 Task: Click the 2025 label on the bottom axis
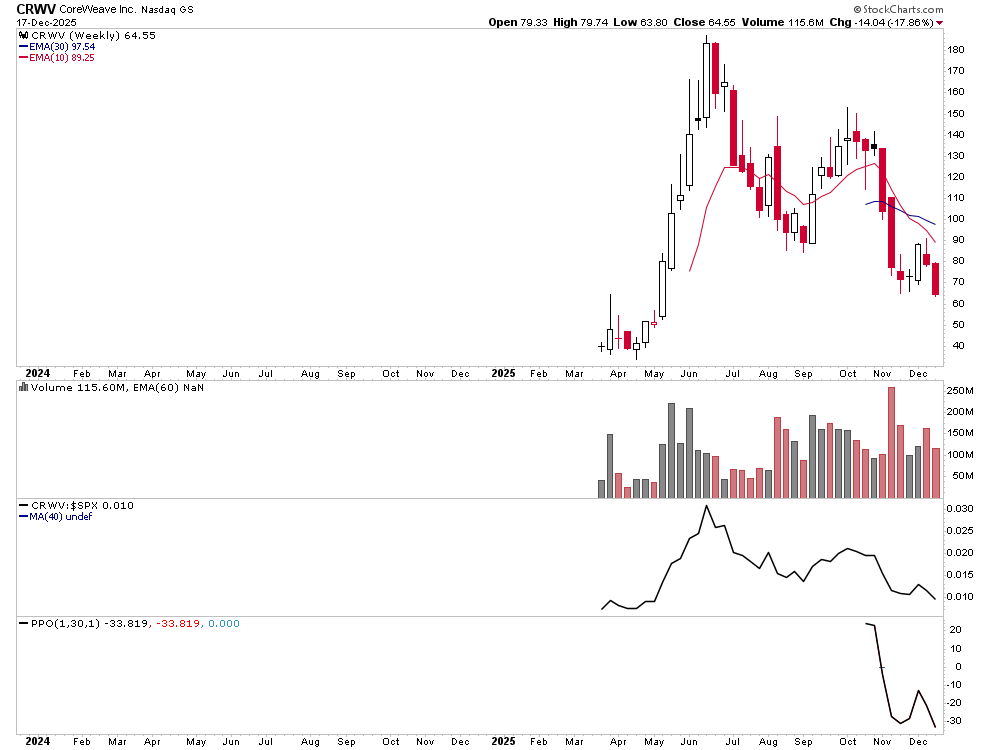point(503,741)
